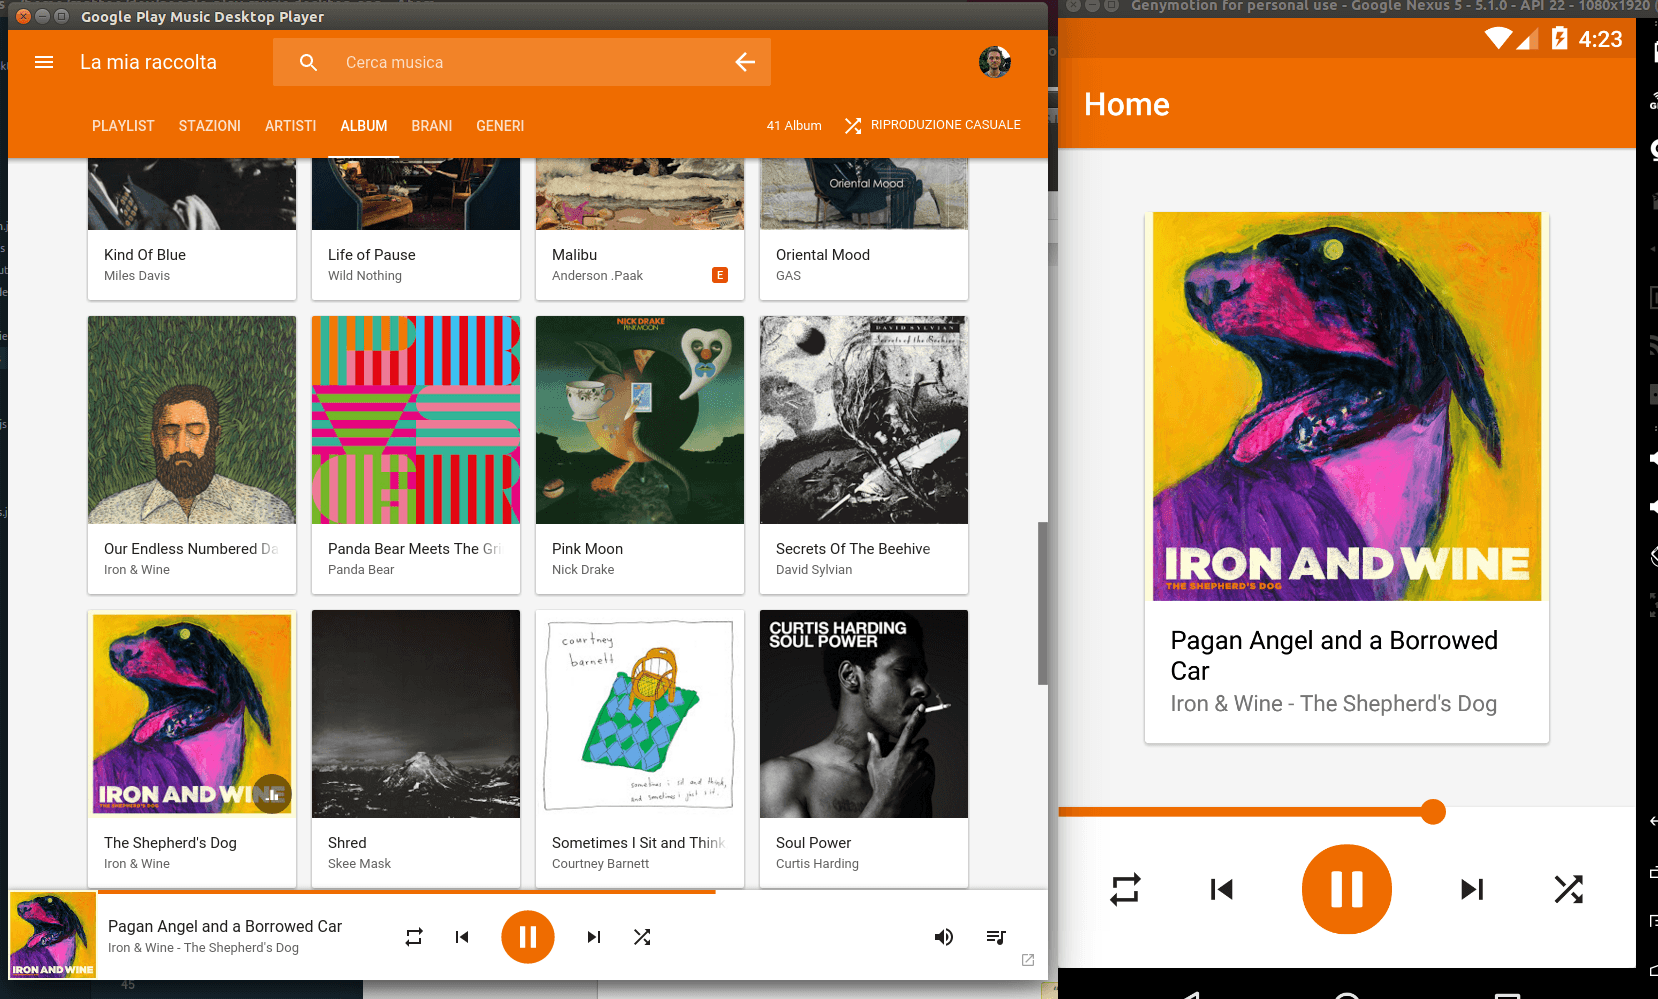
Task: Toggle repeat in Genymotion Android app
Action: (1125, 889)
